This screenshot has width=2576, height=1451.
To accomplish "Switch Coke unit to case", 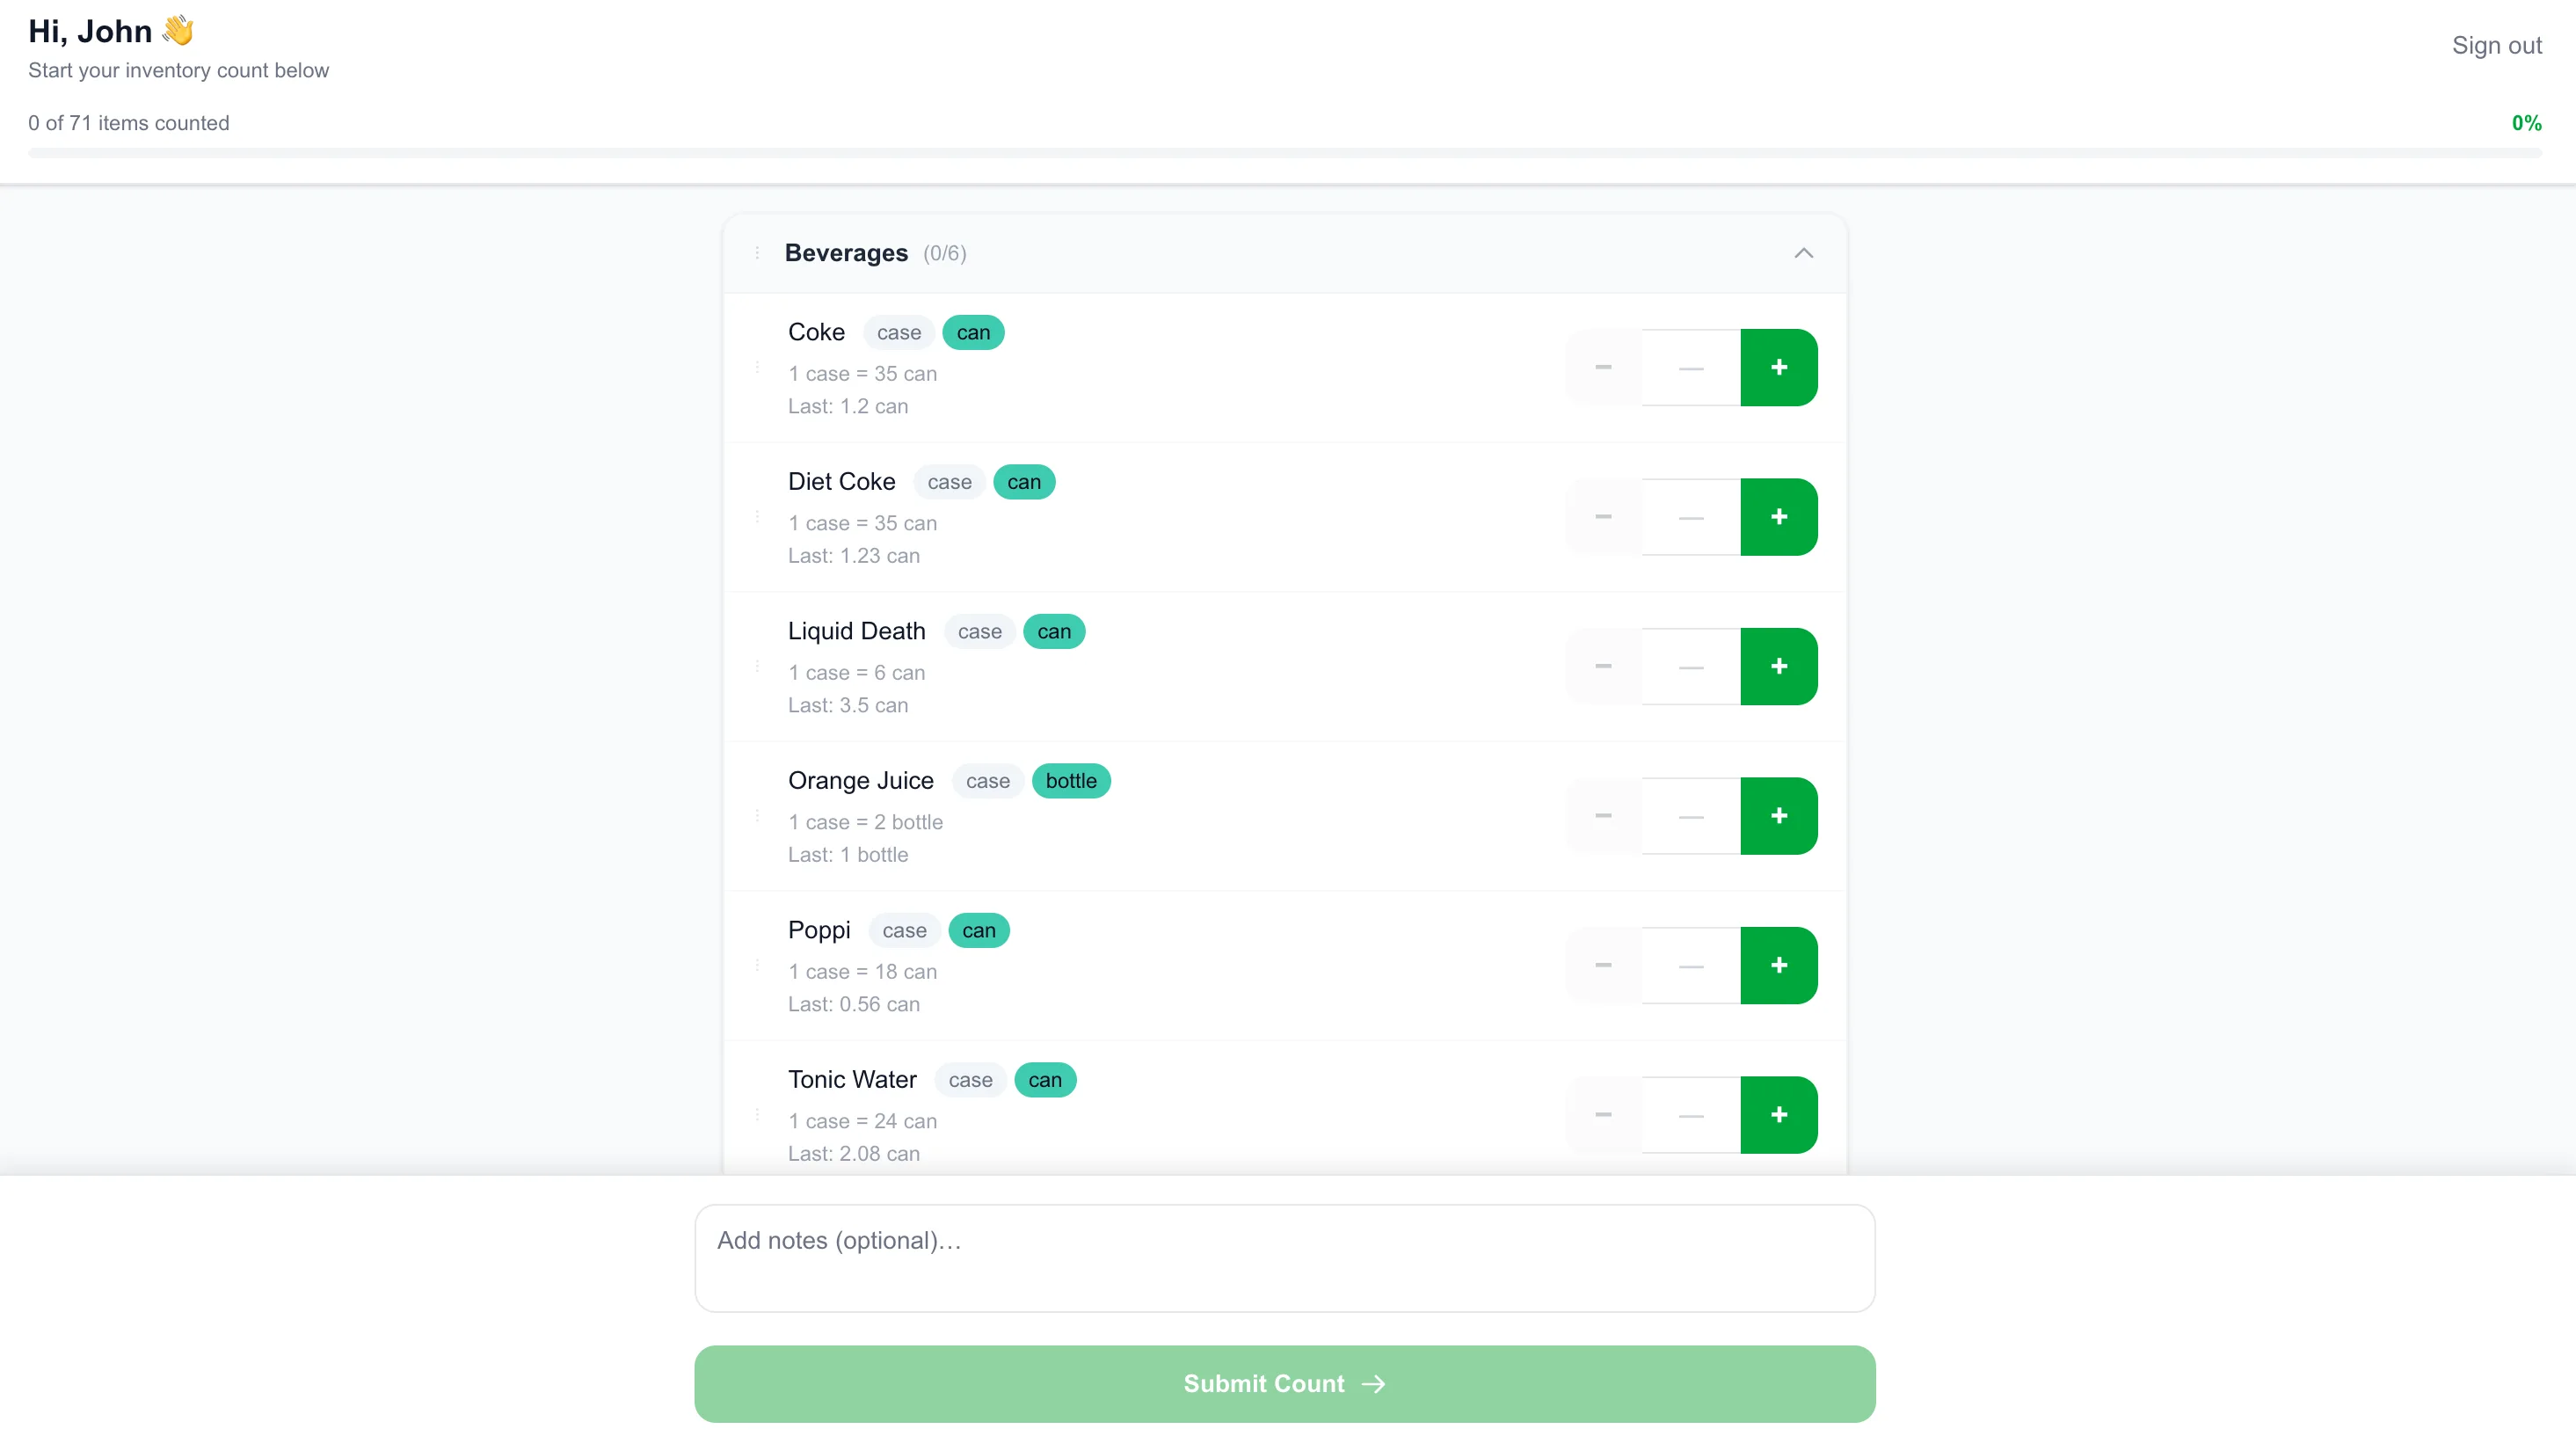I will (x=897, y=331).
